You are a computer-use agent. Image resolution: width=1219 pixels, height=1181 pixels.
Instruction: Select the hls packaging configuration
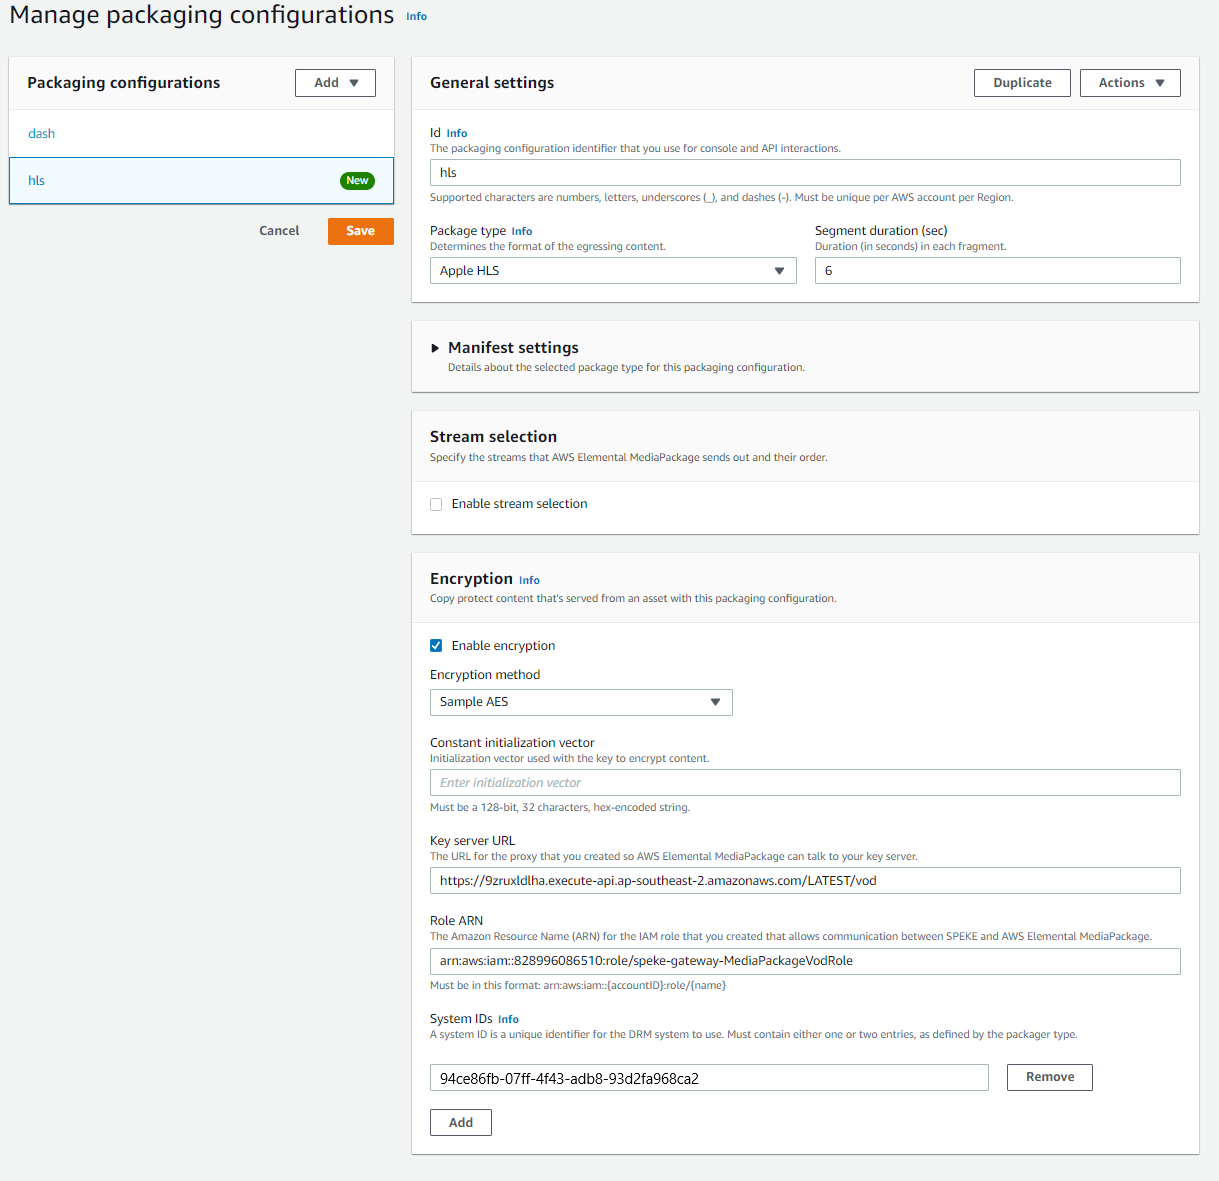(37, 180)
